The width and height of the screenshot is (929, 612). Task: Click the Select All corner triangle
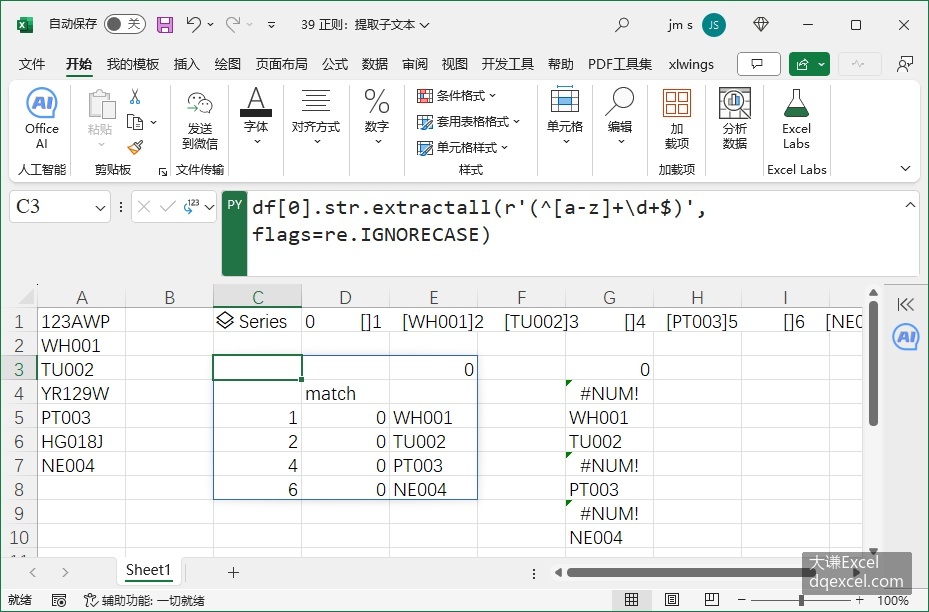pos(26,296)
